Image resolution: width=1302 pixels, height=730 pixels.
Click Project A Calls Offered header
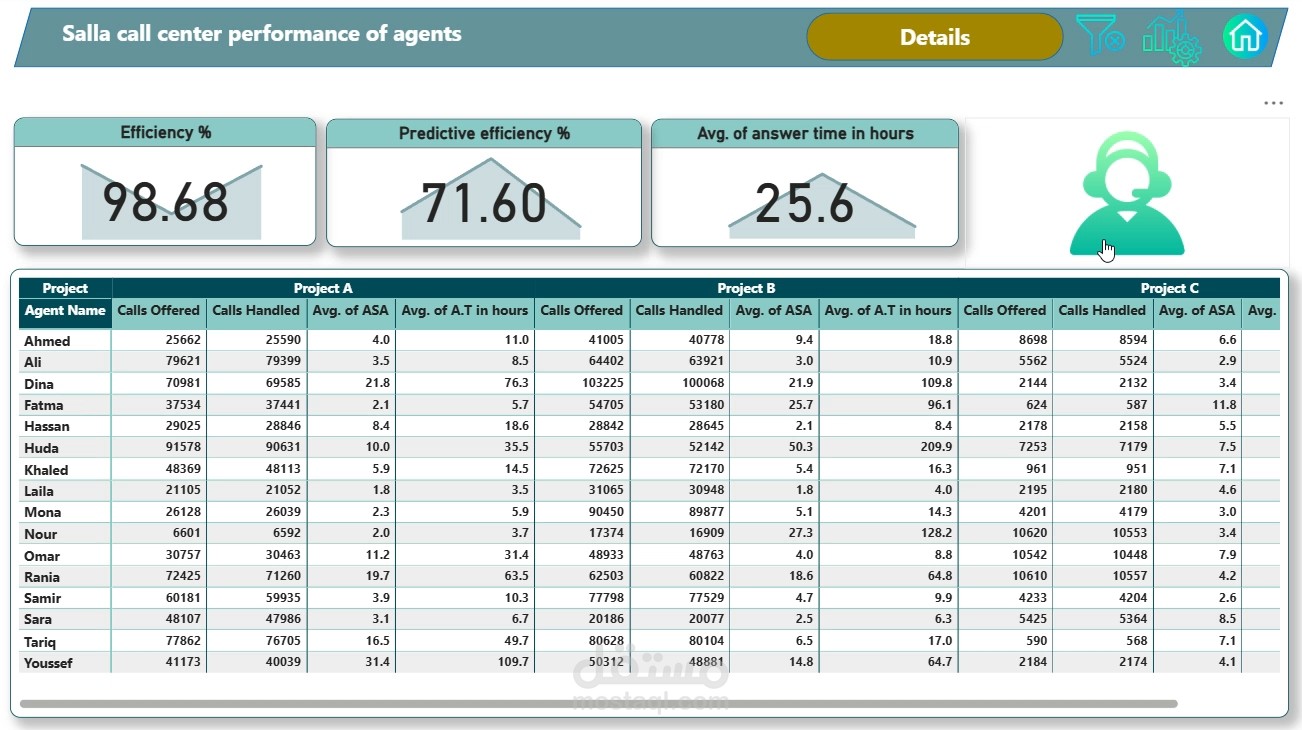[x=159, y=310]
